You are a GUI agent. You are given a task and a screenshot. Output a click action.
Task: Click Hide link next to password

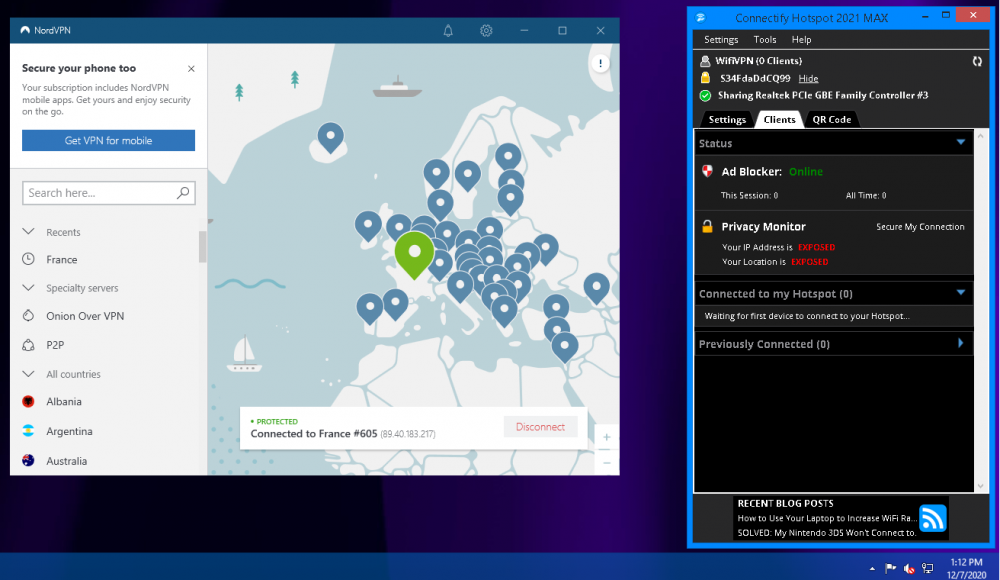[808, 78]
